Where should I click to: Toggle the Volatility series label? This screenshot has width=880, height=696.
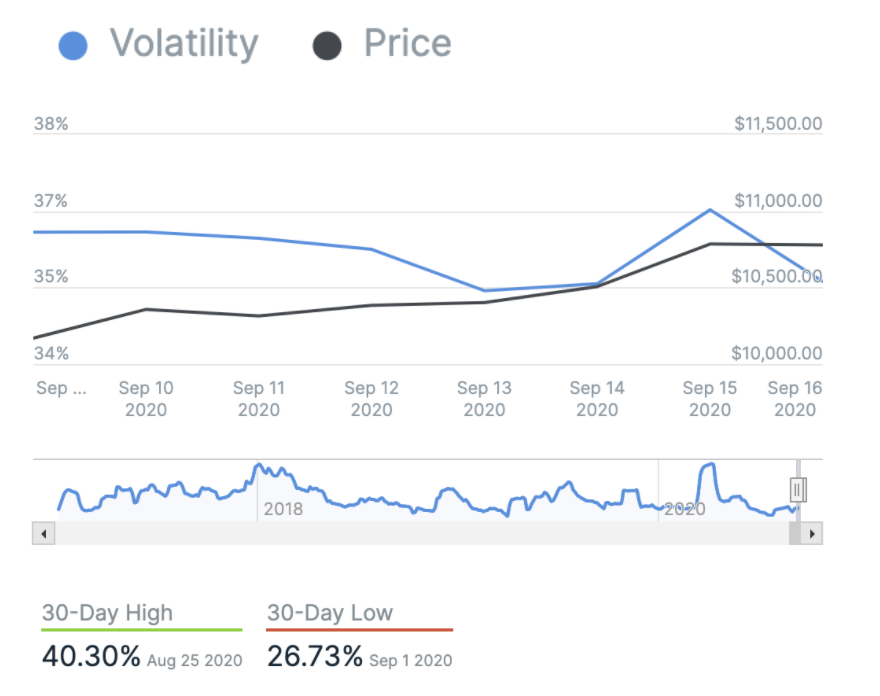pos(184,44)
